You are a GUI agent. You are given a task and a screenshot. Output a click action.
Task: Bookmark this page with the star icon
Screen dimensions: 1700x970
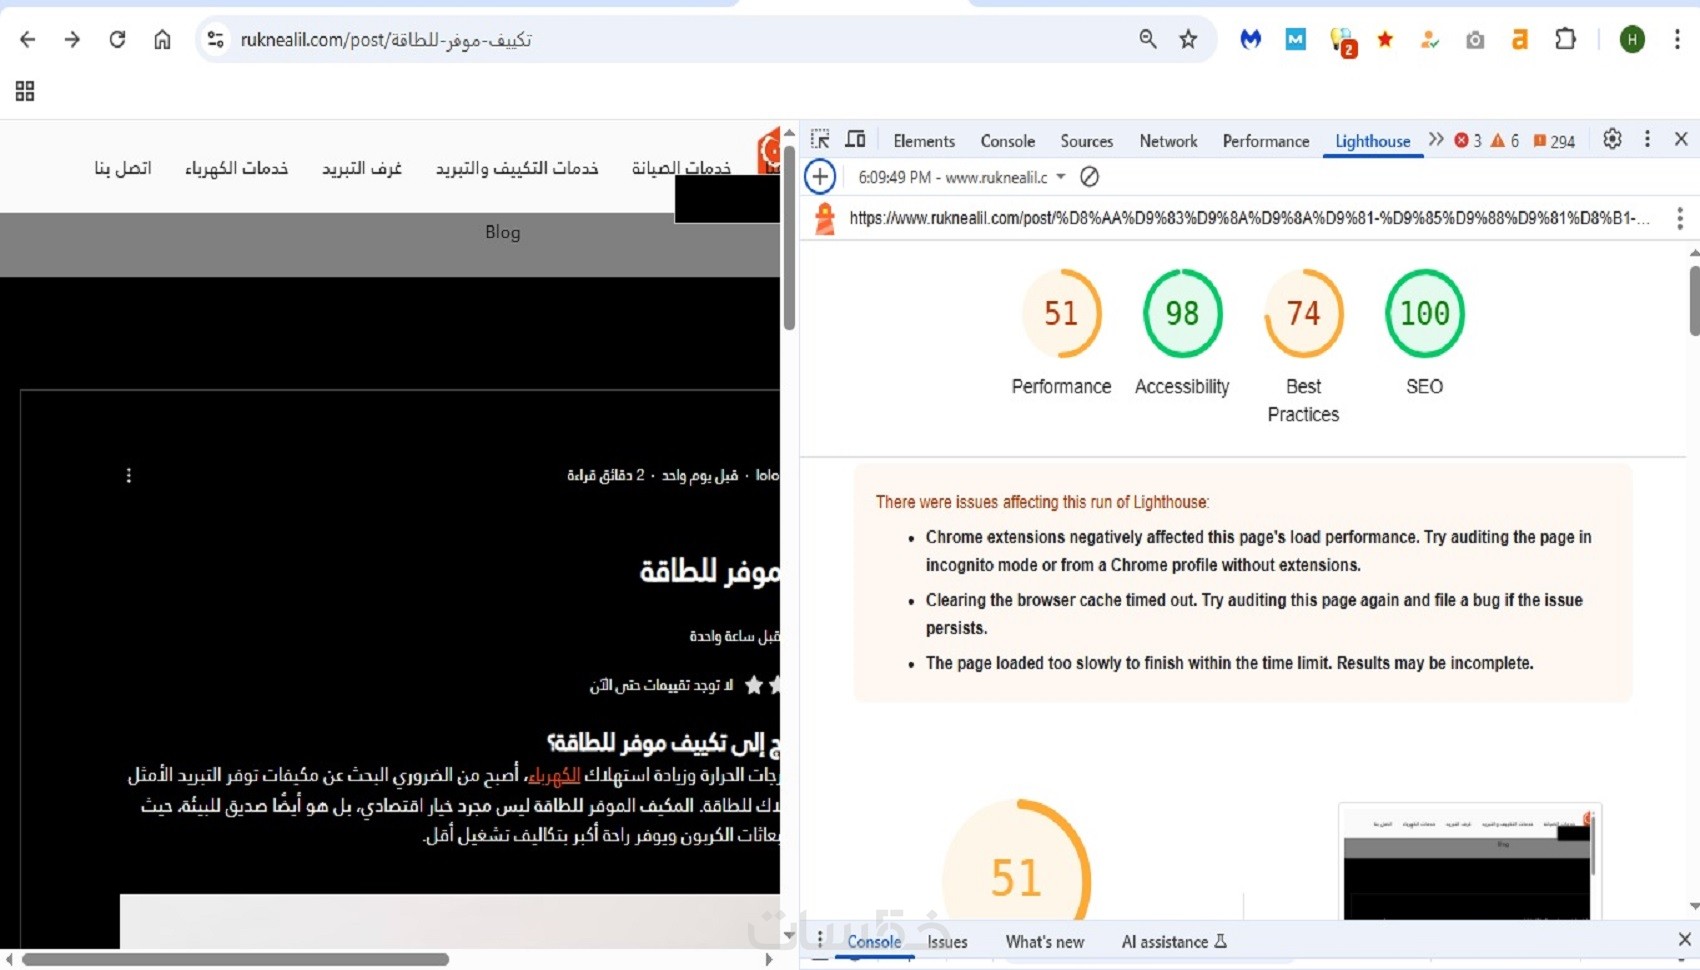[x=1188, y=39]
